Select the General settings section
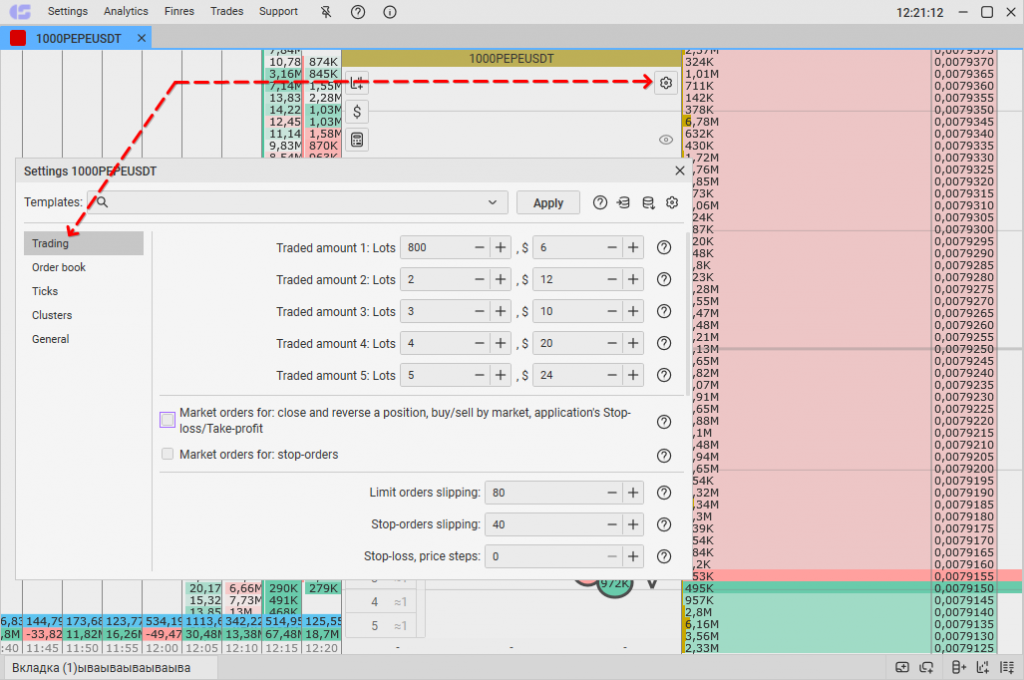 tap(50, 340)
